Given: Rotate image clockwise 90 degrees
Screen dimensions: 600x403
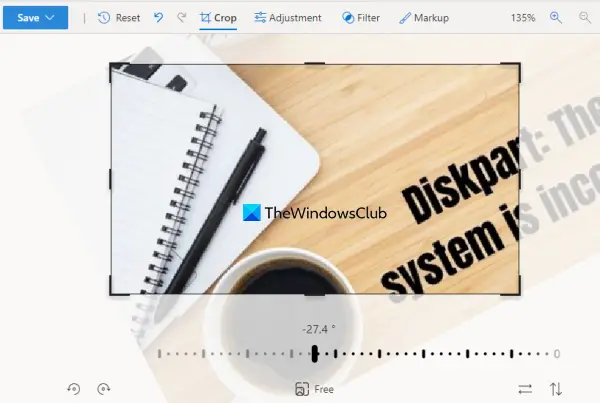Looking at the screenshot, I should [x=103, y=389].
